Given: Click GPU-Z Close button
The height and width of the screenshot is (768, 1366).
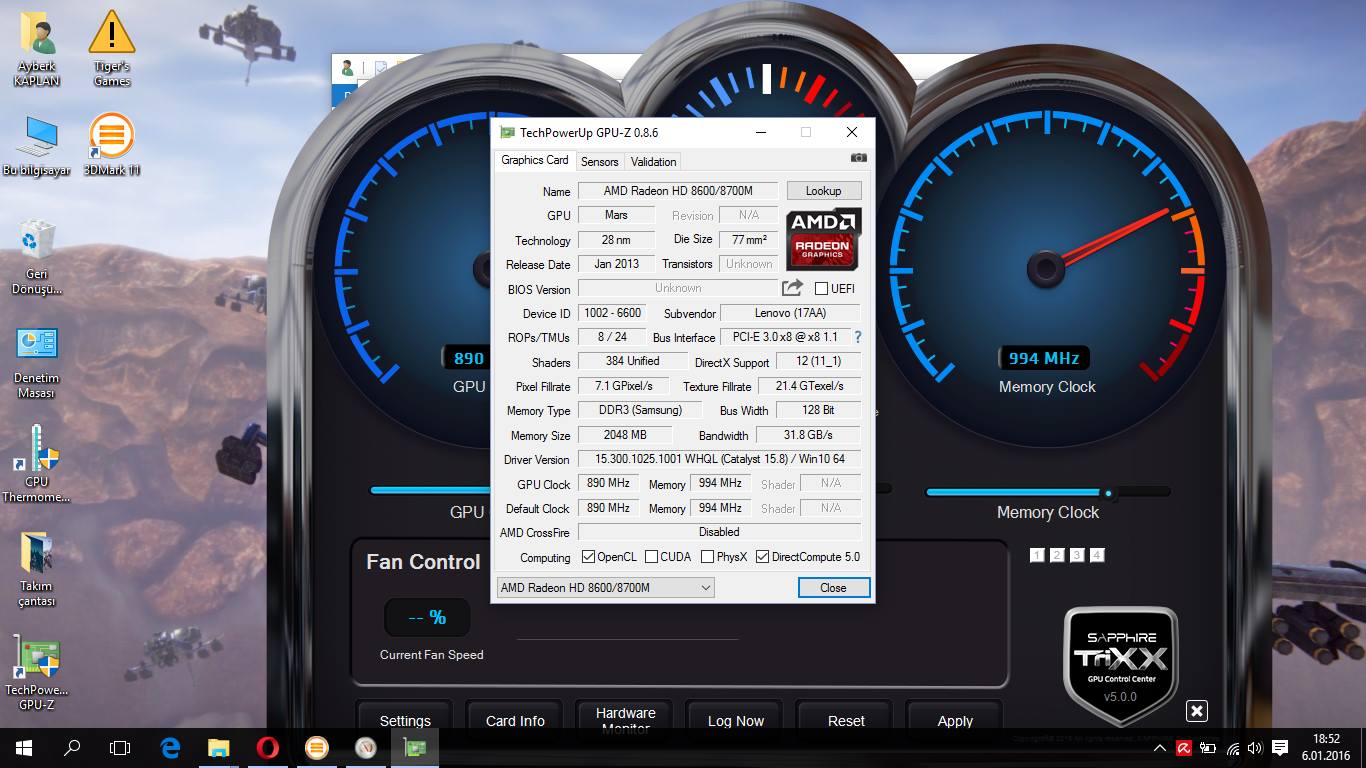Looking at the screenshot, I should tap(834, 588).
